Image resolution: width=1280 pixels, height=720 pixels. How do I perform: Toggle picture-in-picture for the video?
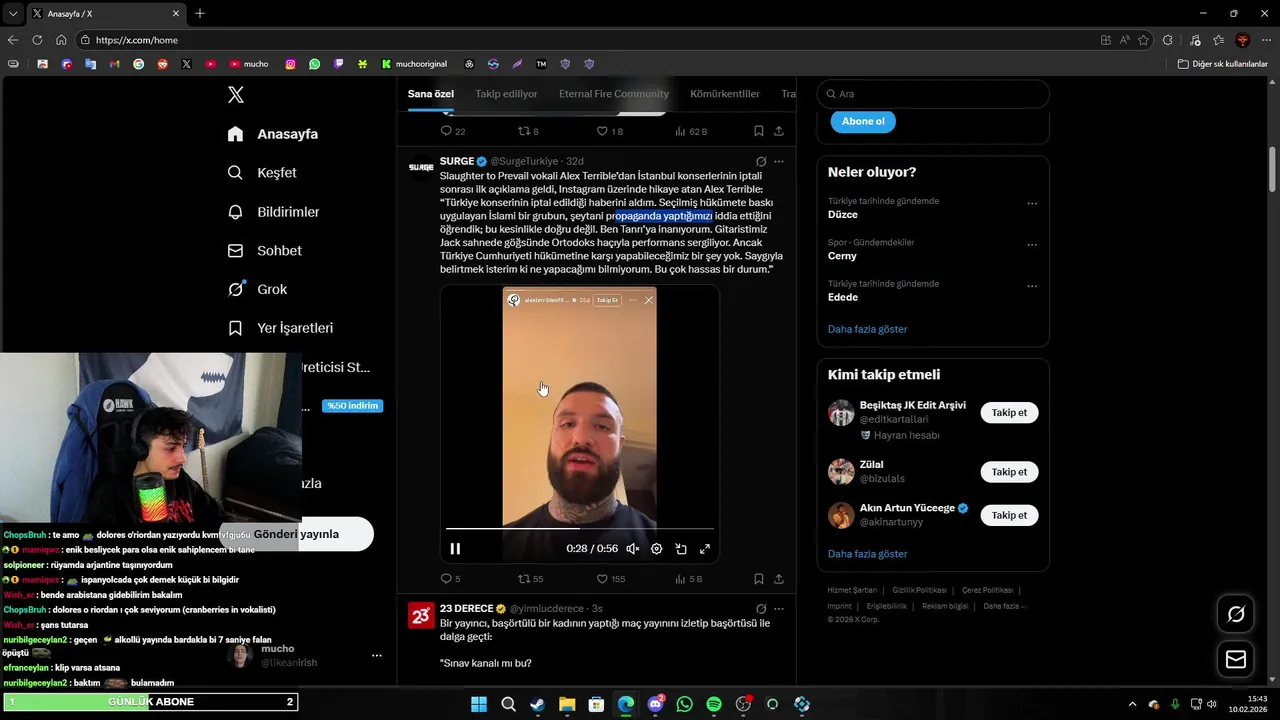pos(681,548)
